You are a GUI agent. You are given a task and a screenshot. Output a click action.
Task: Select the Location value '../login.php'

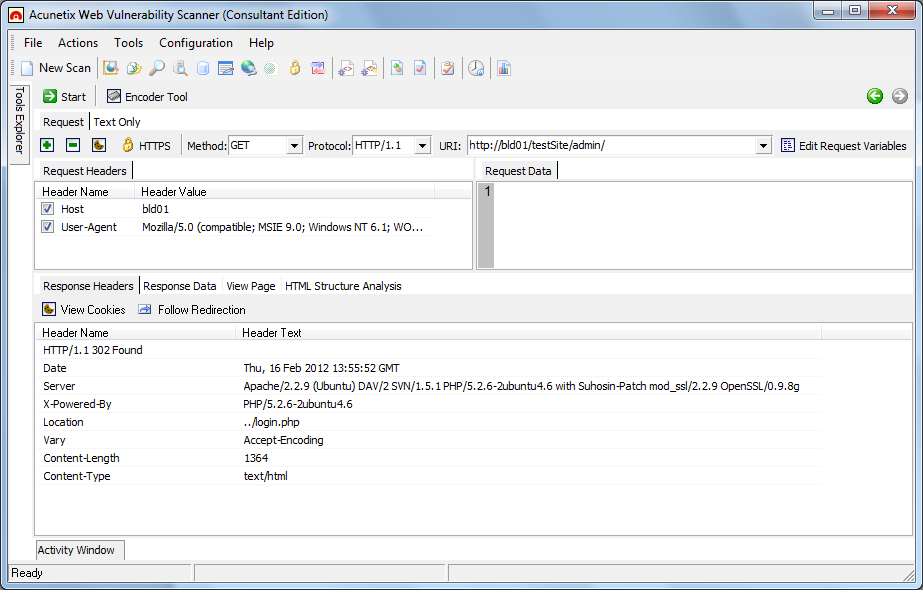click(x=271, y=422)
